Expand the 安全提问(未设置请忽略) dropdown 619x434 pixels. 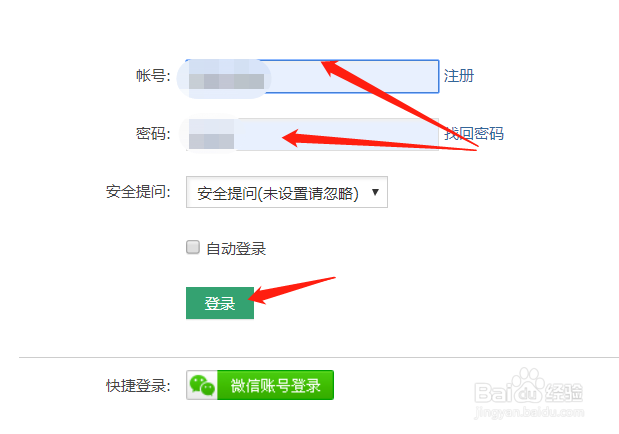(x=287, y=192)
